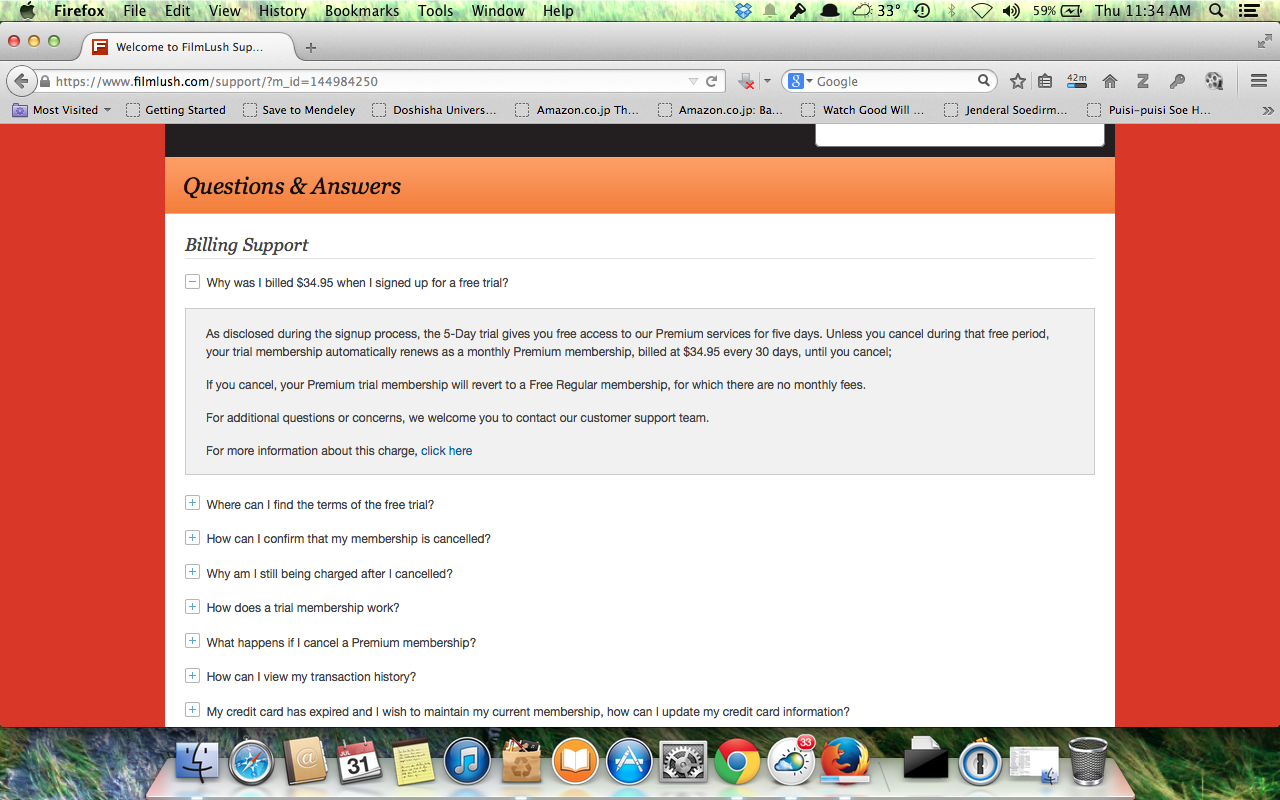Open the Most Visited bookmarks dropdown
The height and width of the screenshot is (800, 1280).
[x=62, y=110]
